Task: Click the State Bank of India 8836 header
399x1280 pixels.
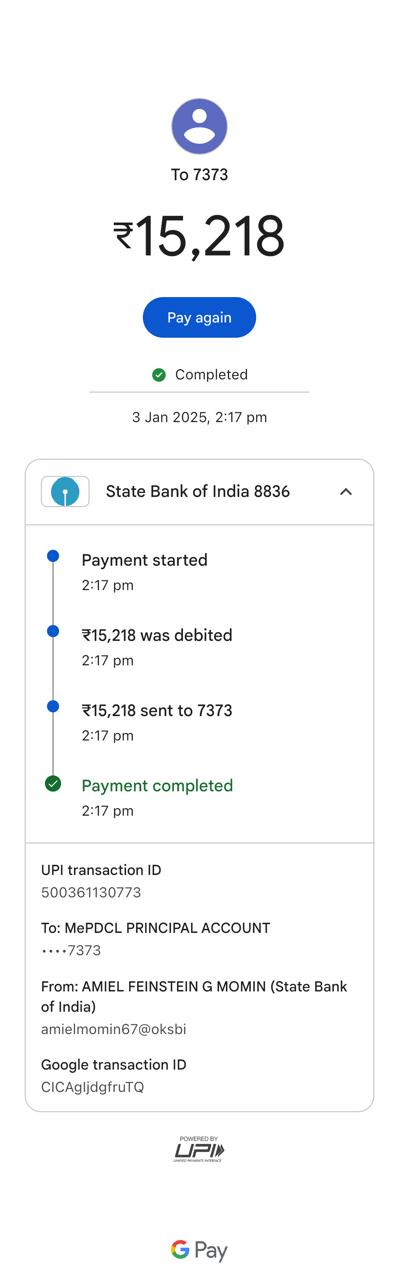Action: point(199,492)
